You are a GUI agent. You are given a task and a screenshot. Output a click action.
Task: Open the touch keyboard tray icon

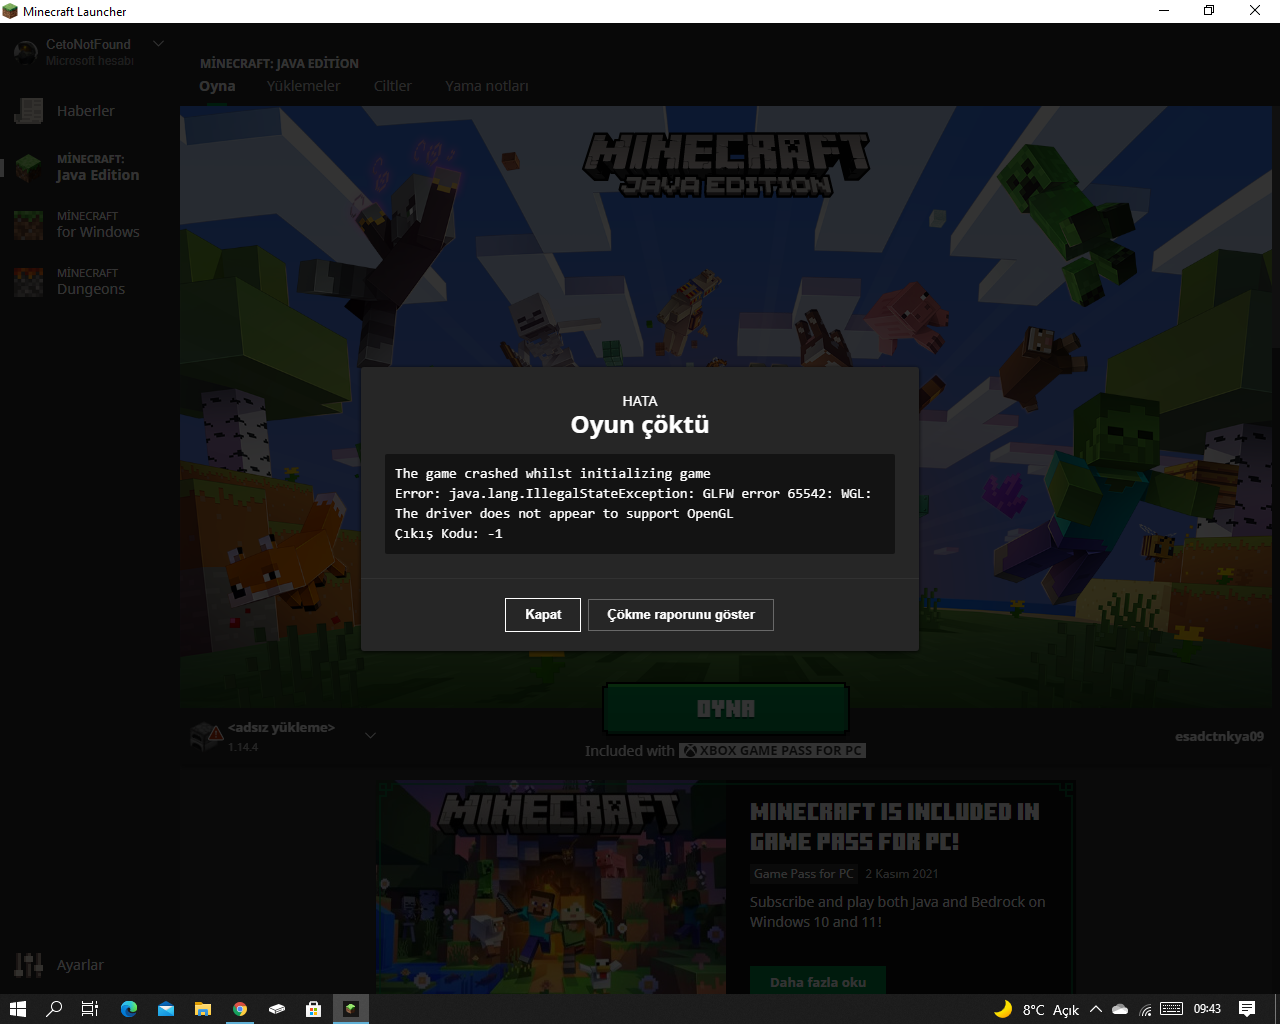[1172, 1009]
